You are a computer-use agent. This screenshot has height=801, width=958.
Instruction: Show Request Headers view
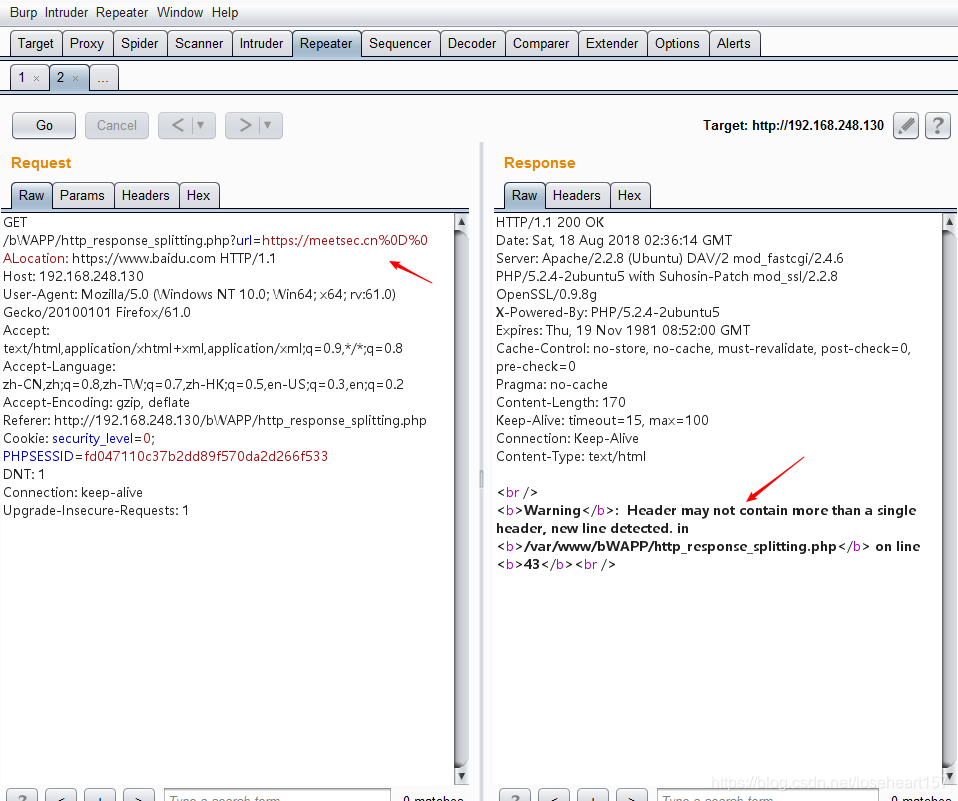click(x=145, y=196)
